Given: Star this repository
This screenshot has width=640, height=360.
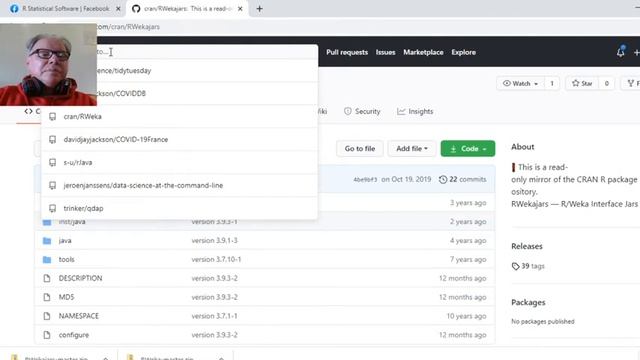Looking at the screenshot, I should [x=582, y=83].
